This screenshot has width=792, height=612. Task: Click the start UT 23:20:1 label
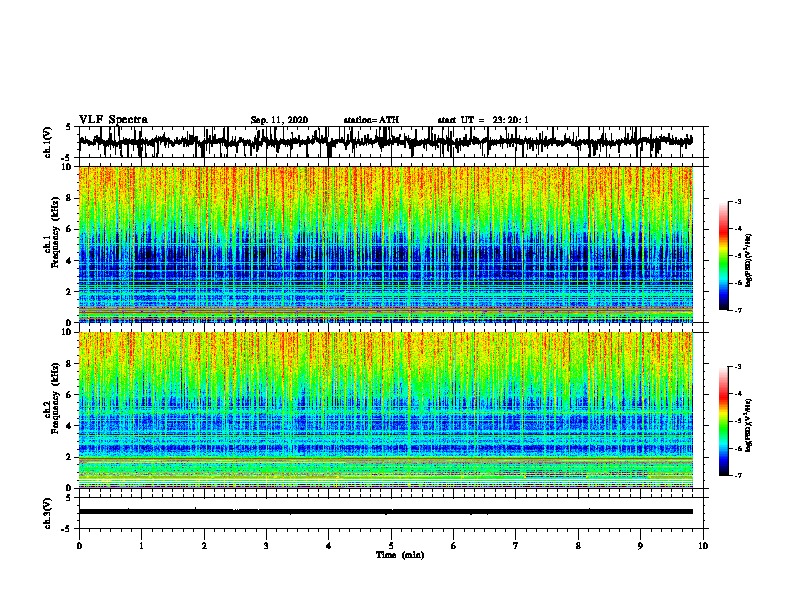(483, 120)
